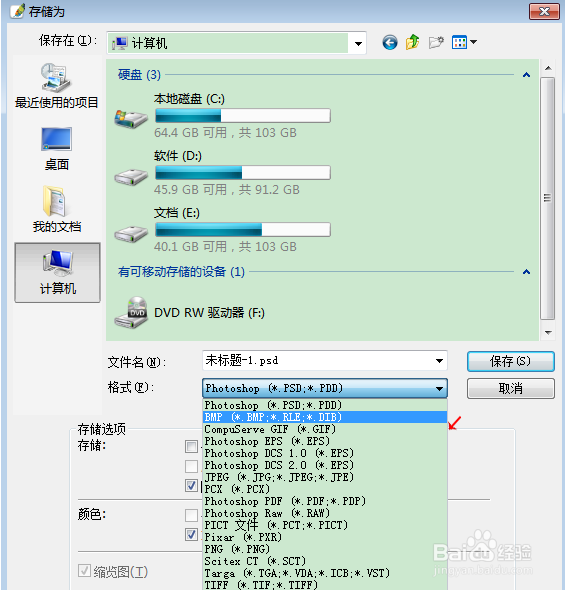The image size is (565, 590).
Task: Click the C: drive capacity bar
Action: 243,116
